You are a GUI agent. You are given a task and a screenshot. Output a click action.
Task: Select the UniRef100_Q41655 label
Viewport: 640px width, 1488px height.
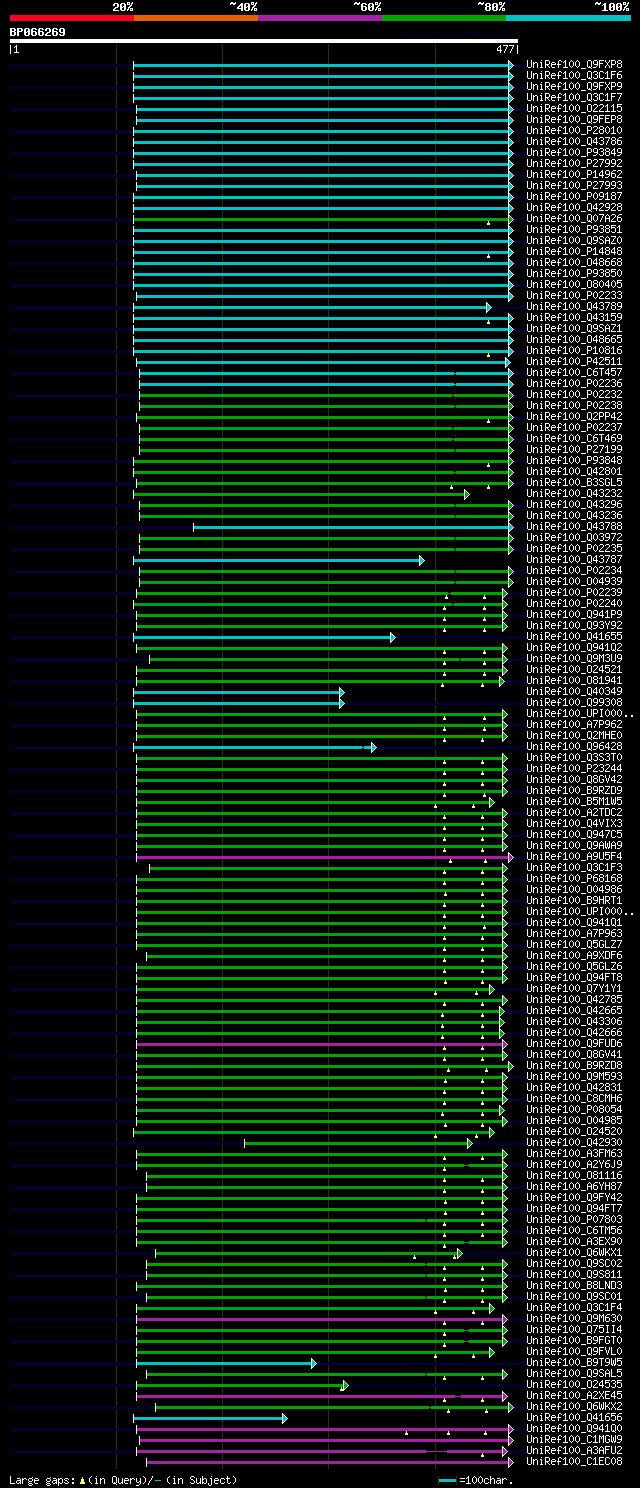[574, 637]
